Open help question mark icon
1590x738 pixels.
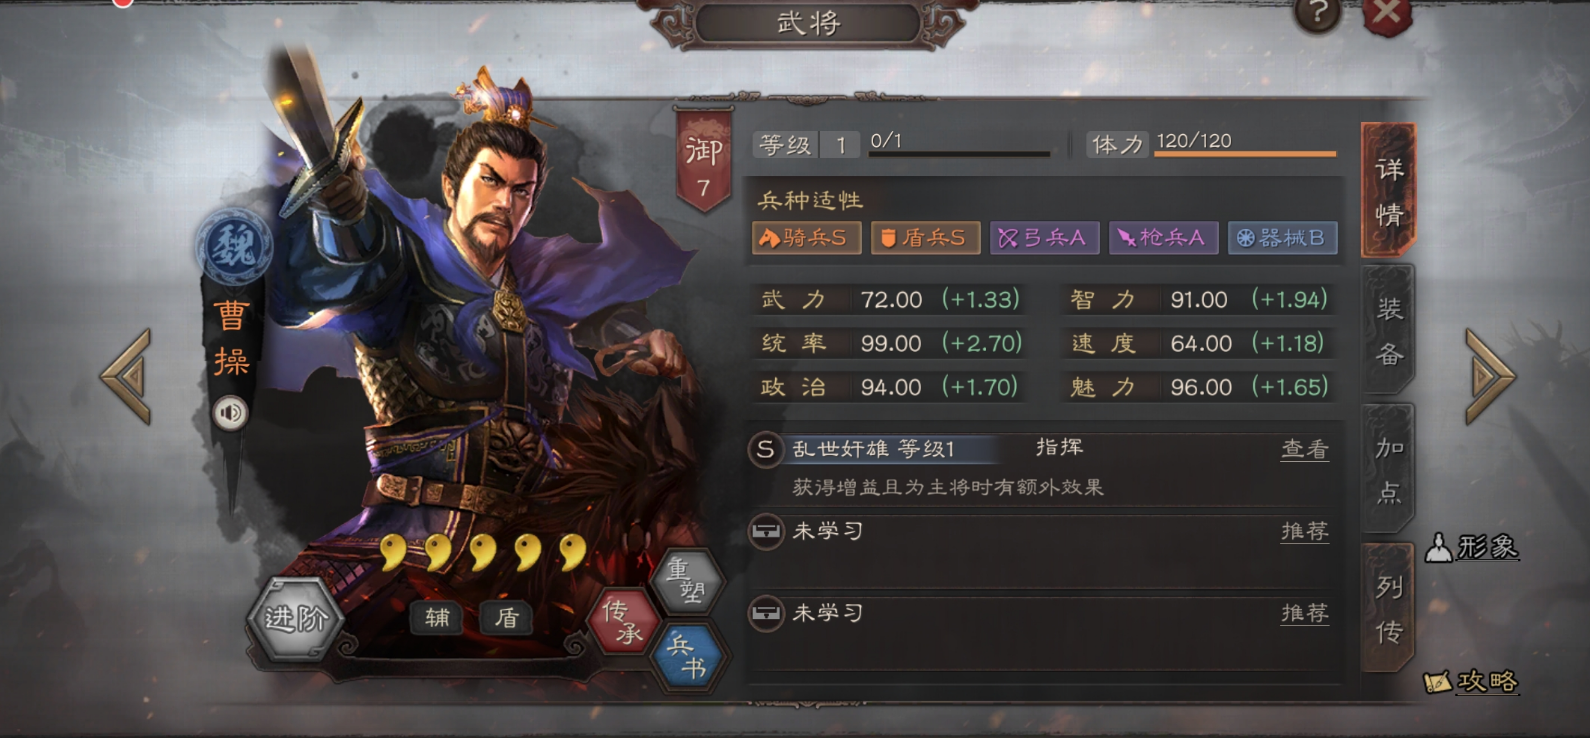pos(1318,13)
